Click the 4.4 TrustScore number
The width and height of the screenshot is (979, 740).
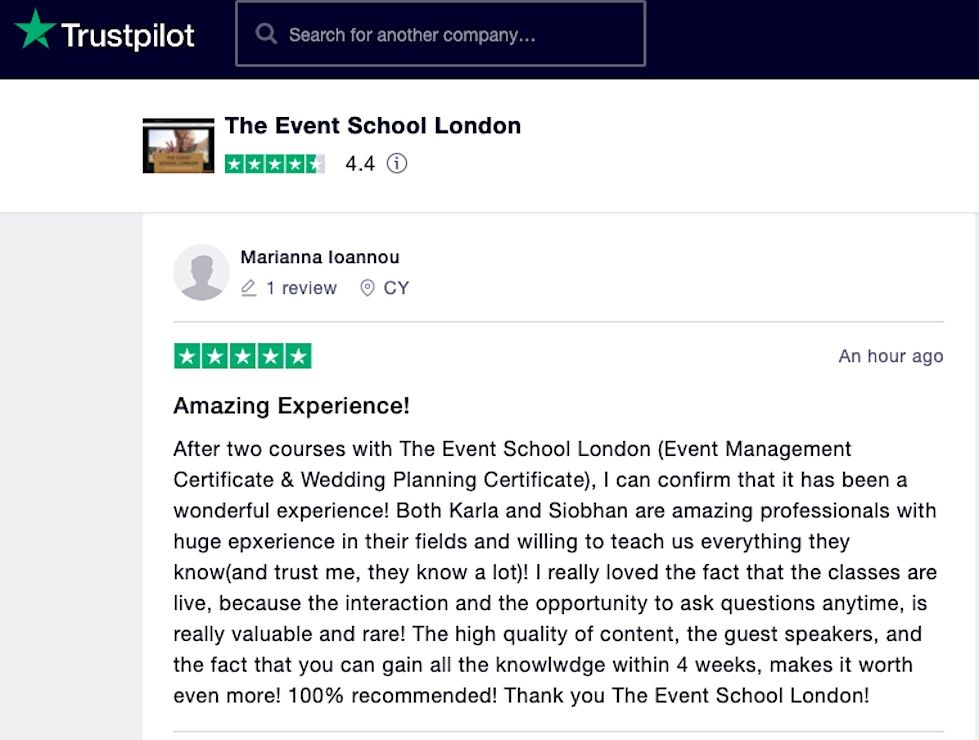360,164
